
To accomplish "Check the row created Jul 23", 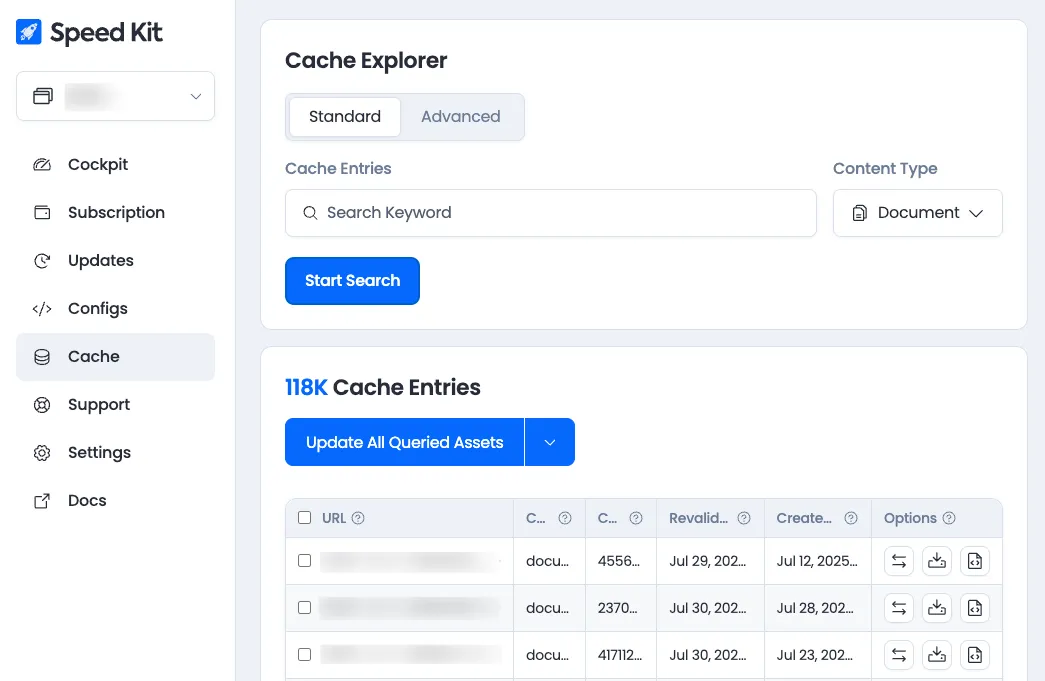I will pyautogui.click(x=305, y=654).
